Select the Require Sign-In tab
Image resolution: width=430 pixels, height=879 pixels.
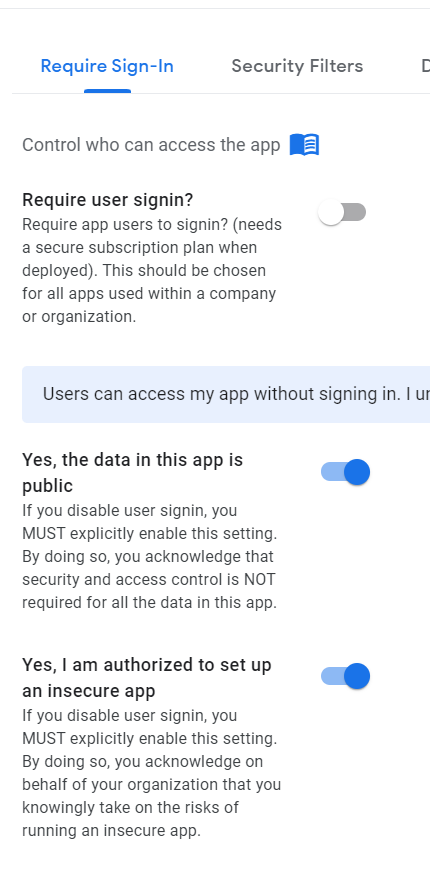pos(107,66)
